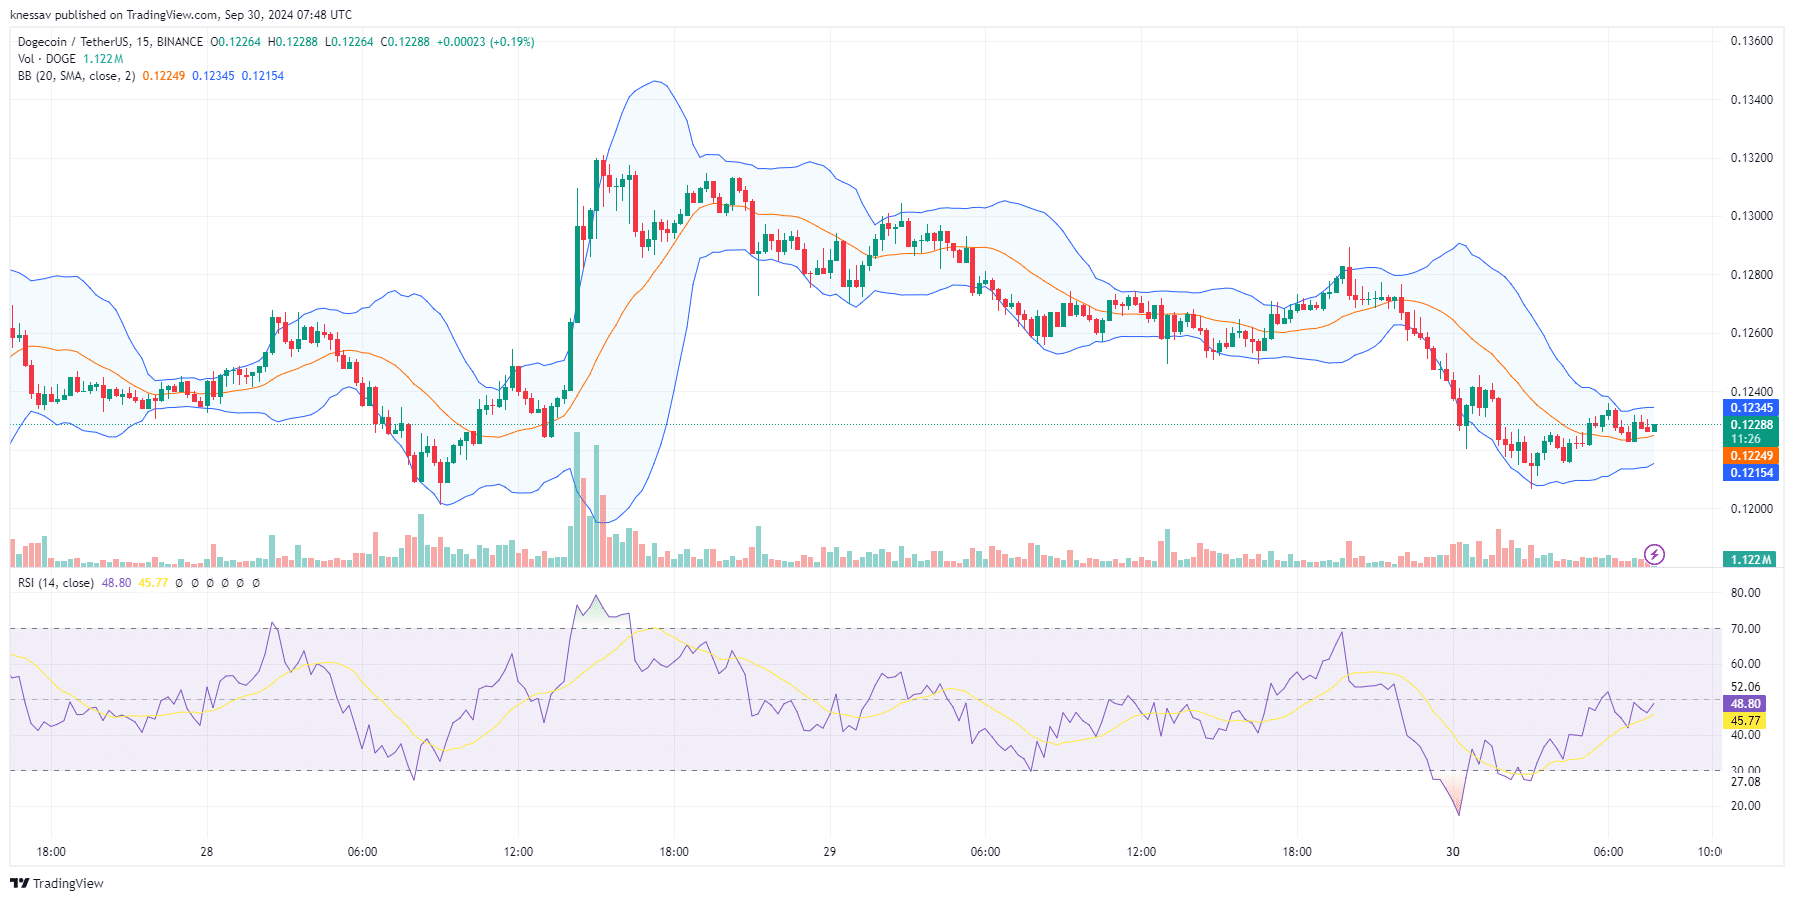
Task: Click the green 0.12288 current price tag
Action: [1750, 425]
